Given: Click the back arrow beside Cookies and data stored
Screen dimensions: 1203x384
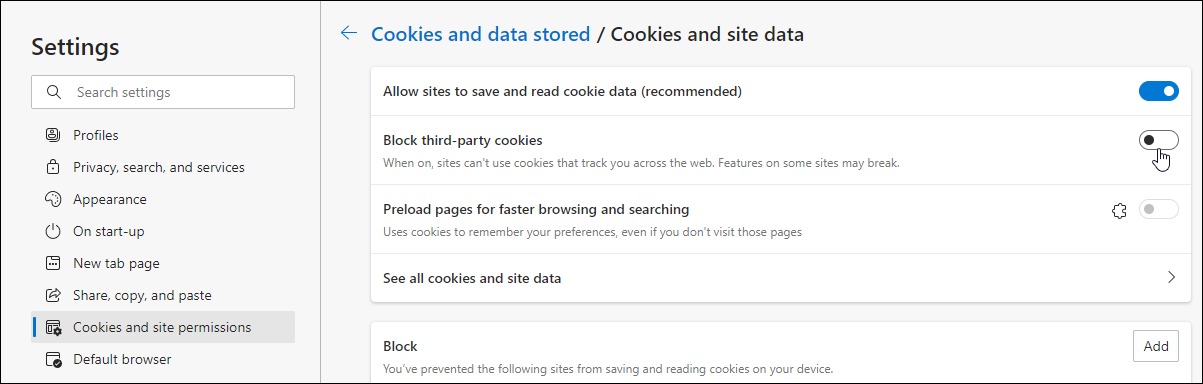Looking at the screenshot, I should [348, 34].
